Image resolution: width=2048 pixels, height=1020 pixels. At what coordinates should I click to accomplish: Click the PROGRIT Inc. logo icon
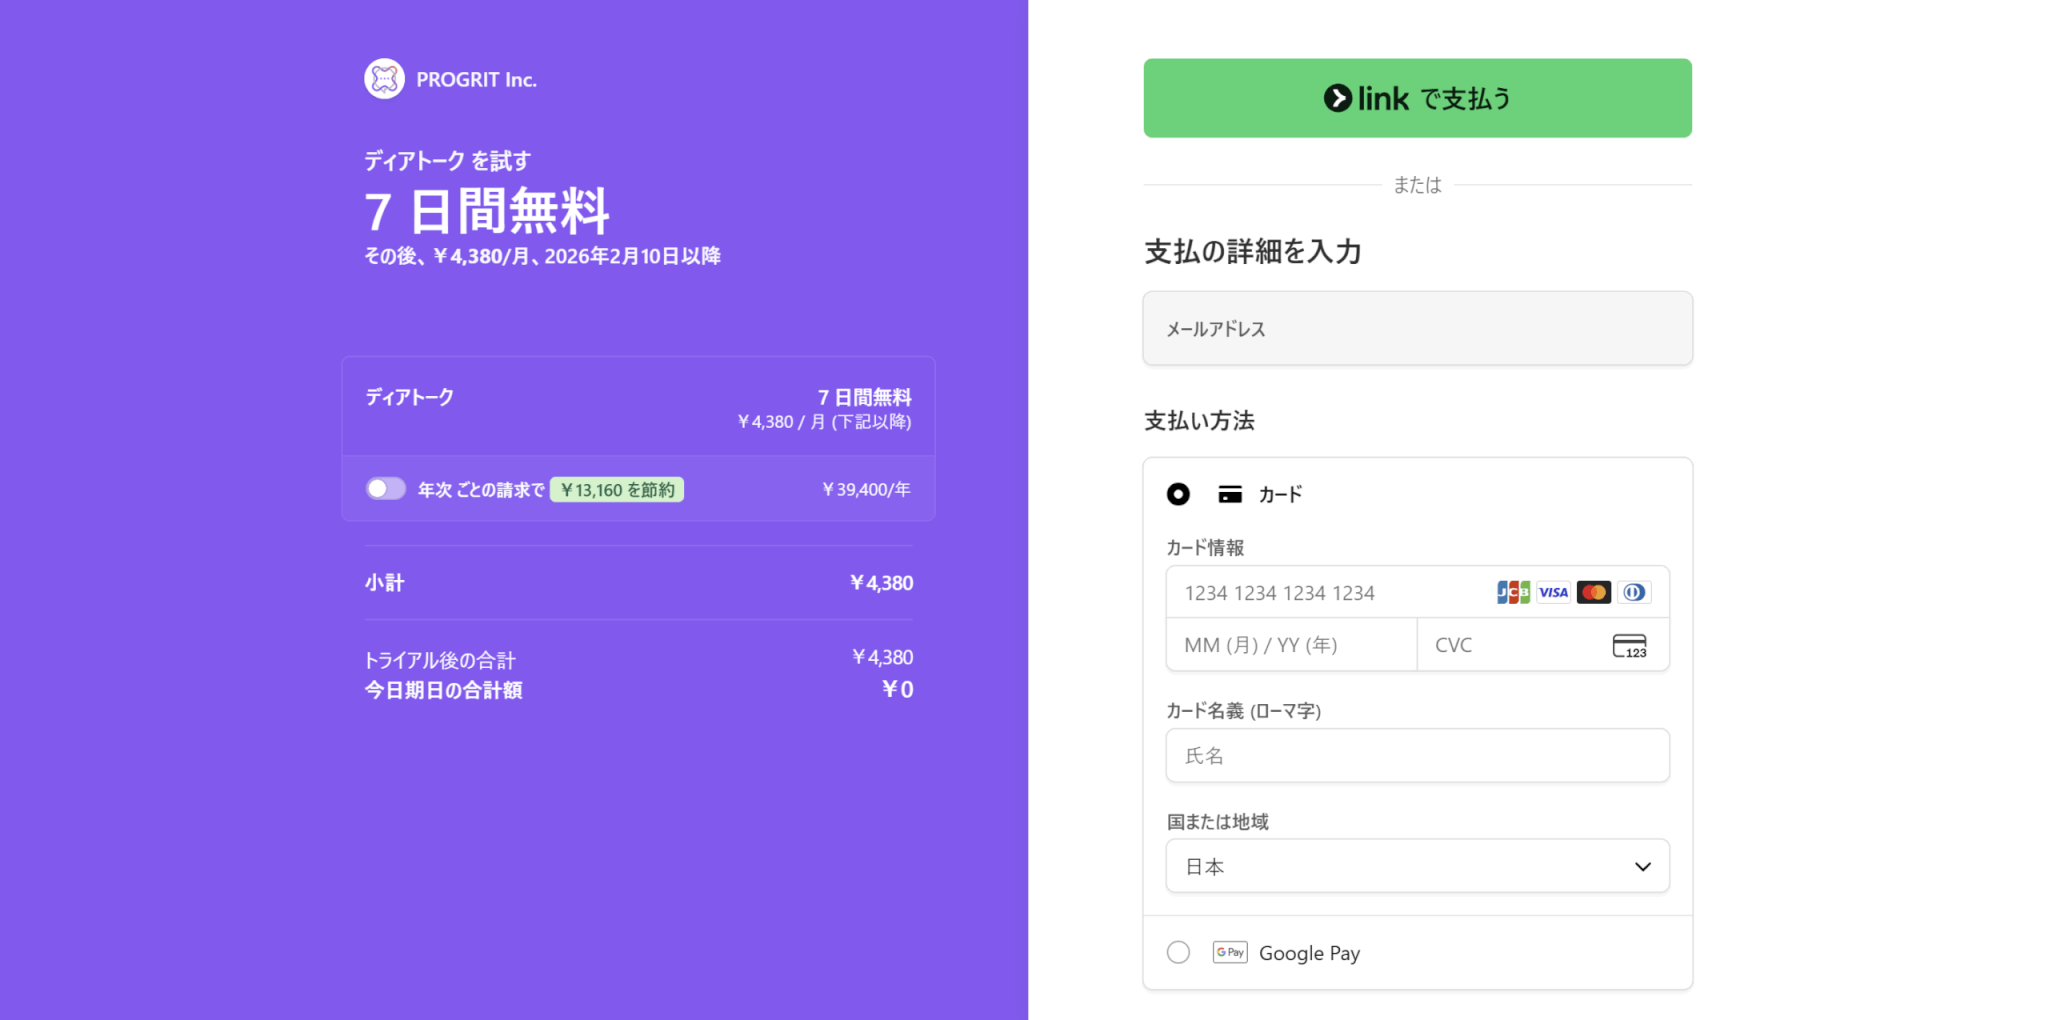click(x=384, y=79)
